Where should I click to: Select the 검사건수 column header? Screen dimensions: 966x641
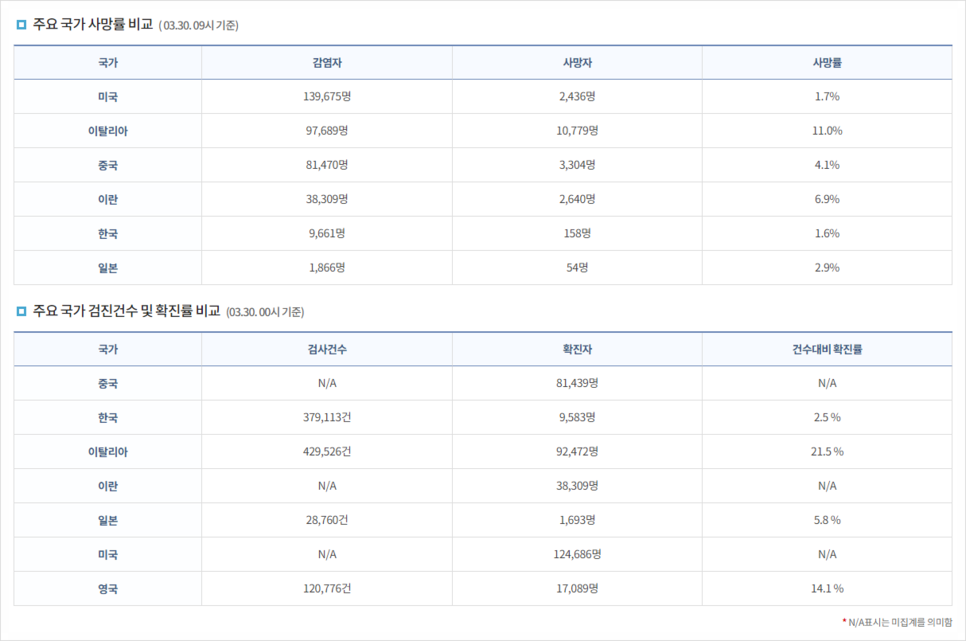click(327, 349)
